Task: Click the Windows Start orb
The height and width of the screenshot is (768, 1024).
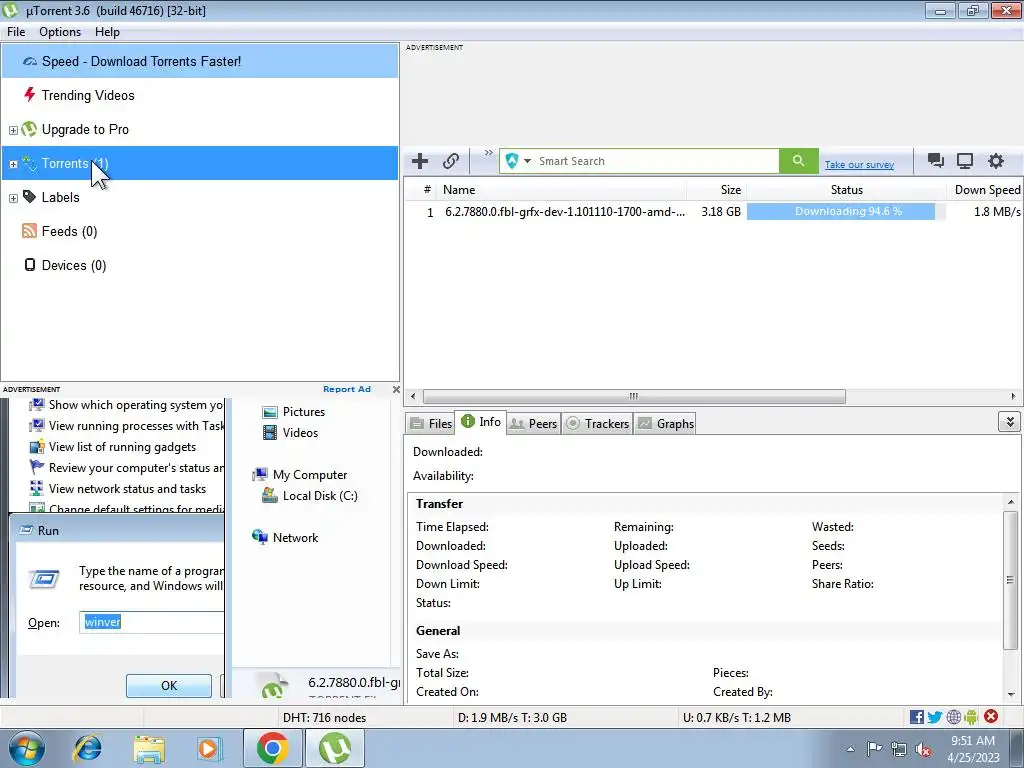Action: click(x=27, y=748)
